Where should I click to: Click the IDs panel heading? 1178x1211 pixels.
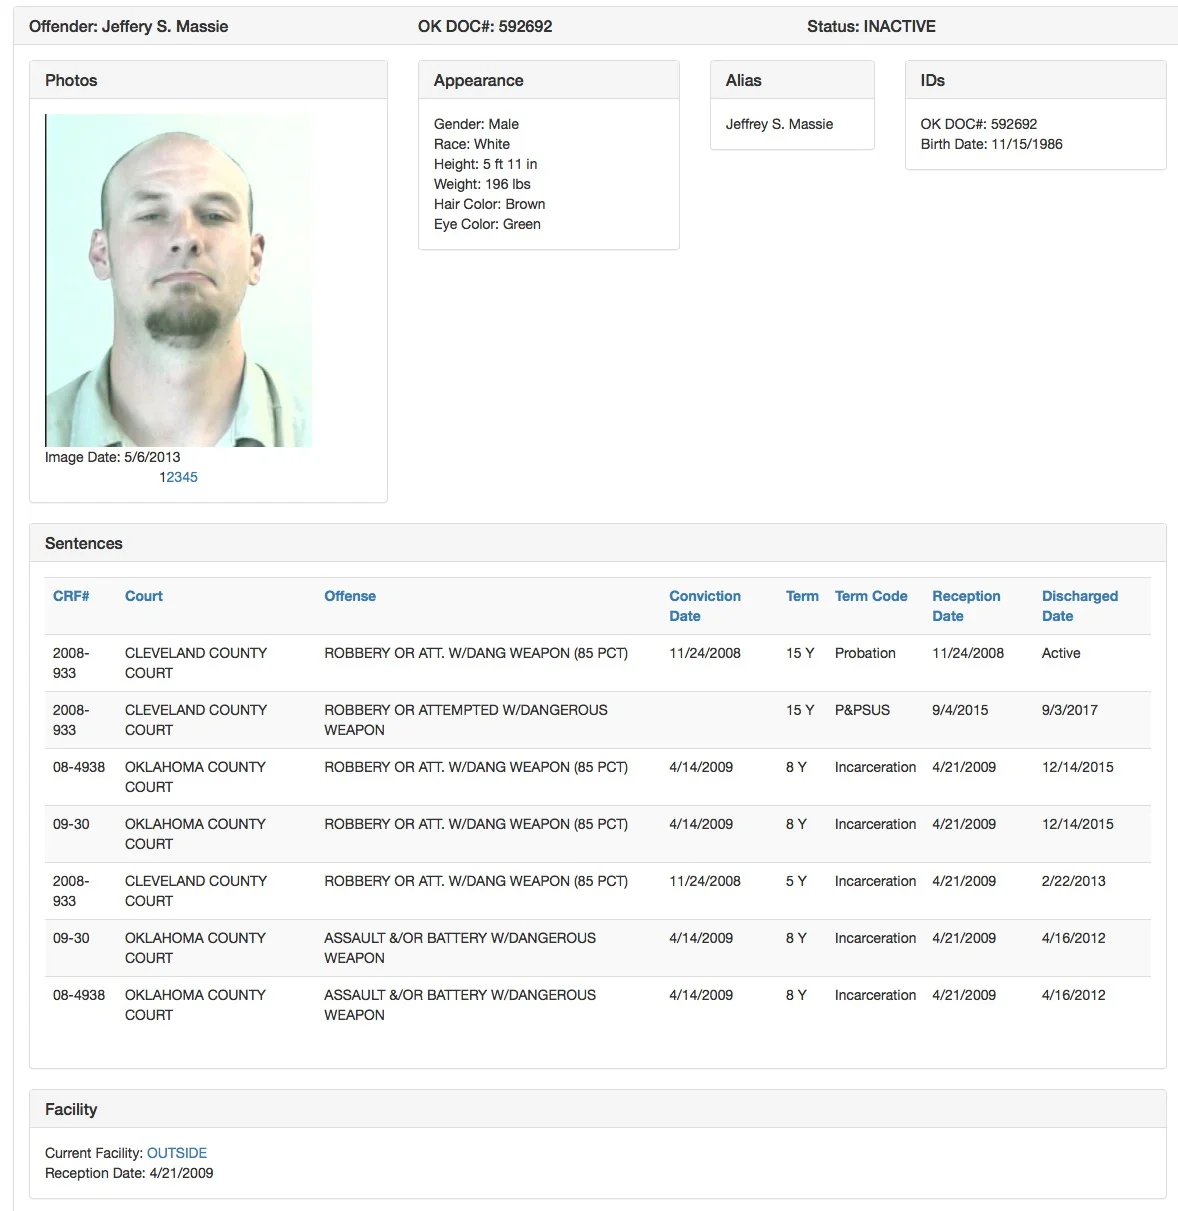(933, 80)
